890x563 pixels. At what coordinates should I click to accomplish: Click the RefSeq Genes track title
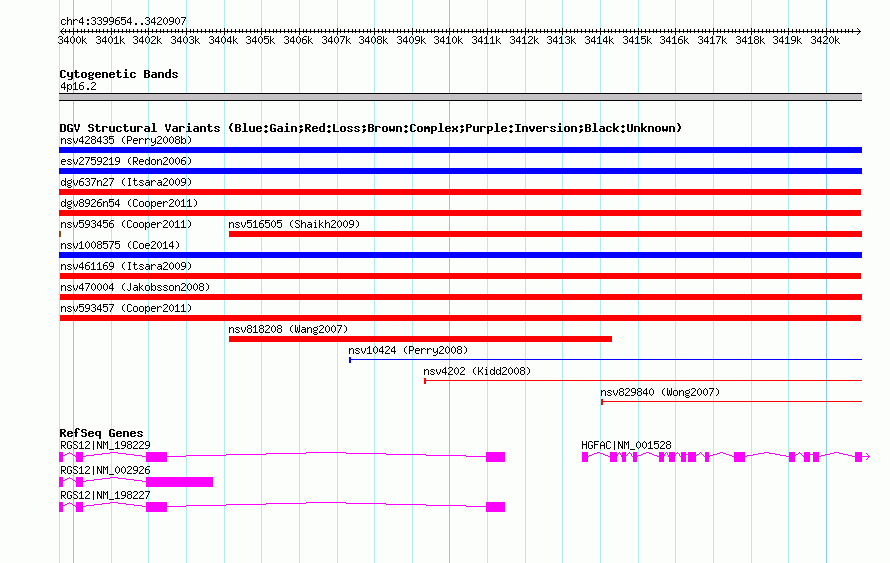click(x=101, y=433)
